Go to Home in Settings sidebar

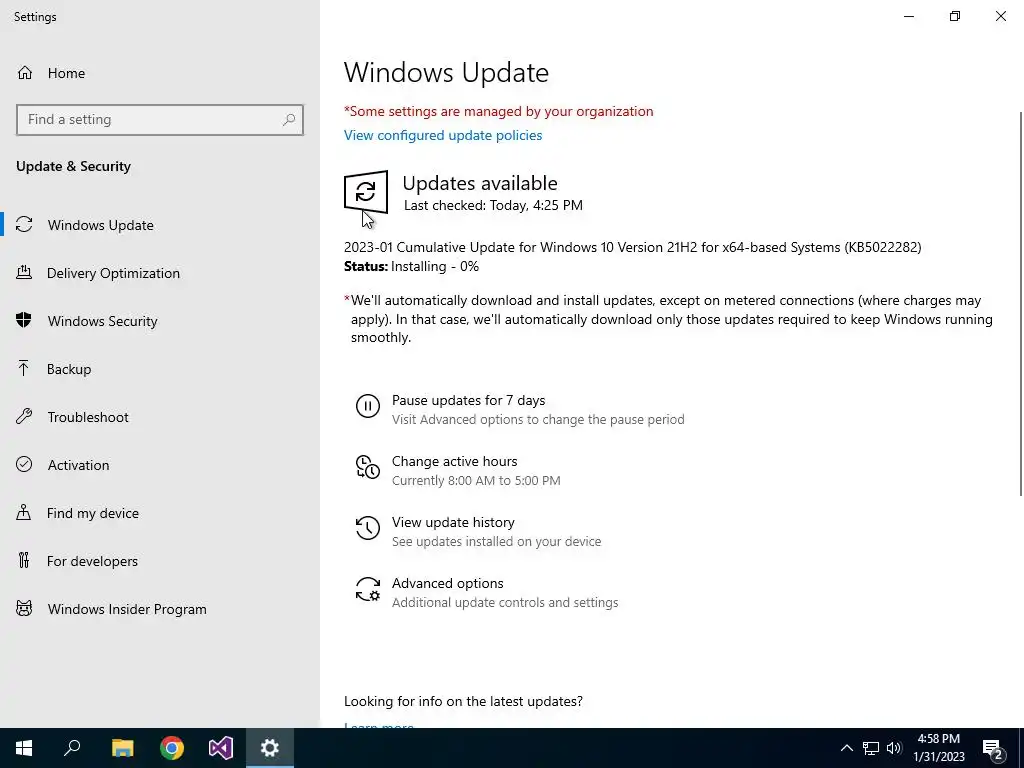pyautogui.click(x=160, y=73)
